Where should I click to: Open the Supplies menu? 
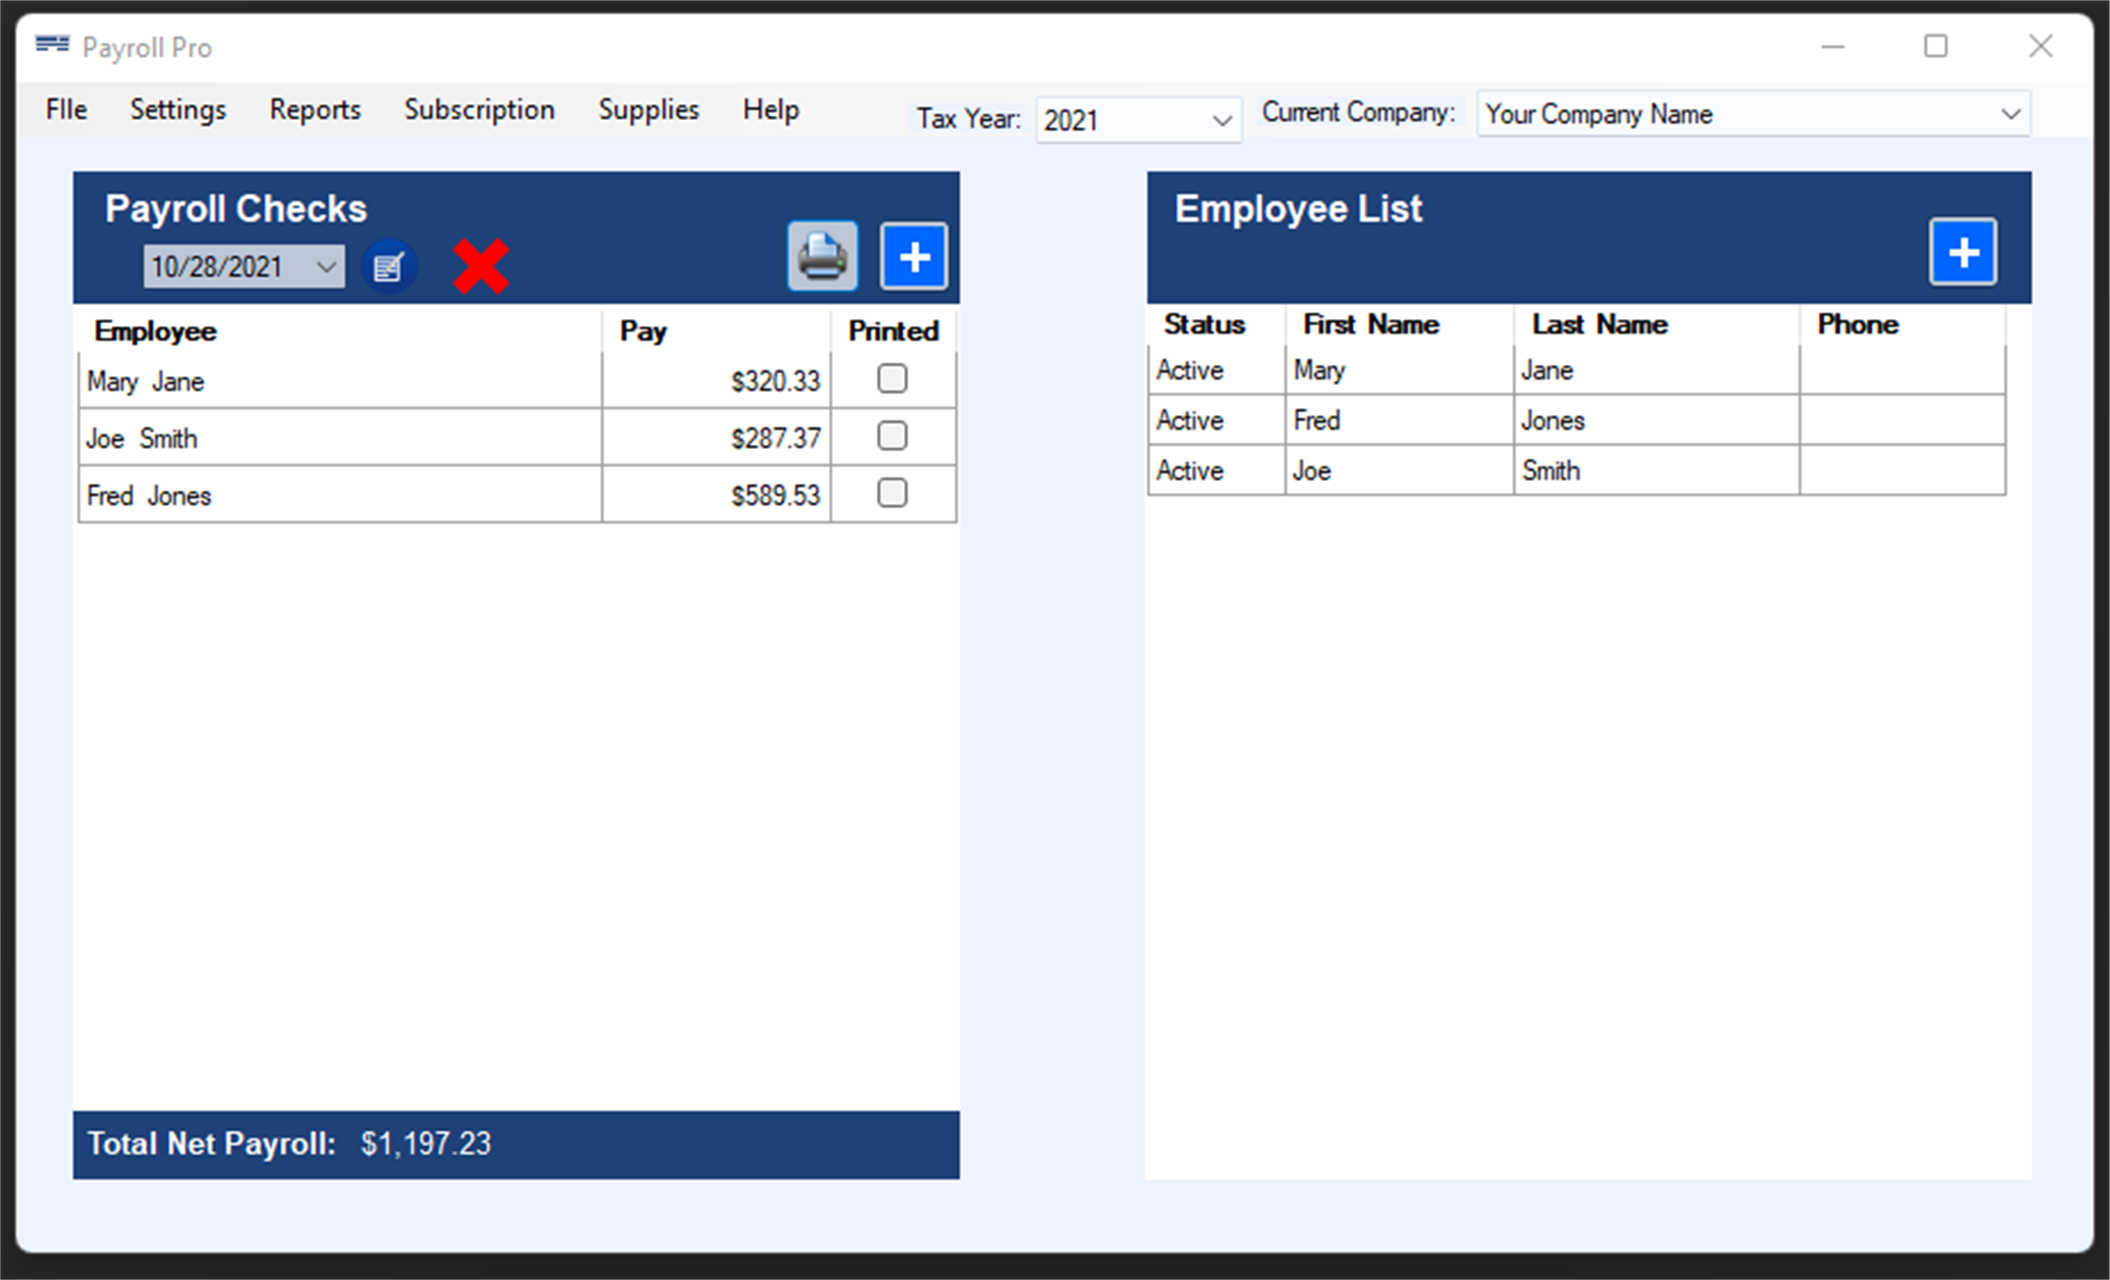click(648, 109)
